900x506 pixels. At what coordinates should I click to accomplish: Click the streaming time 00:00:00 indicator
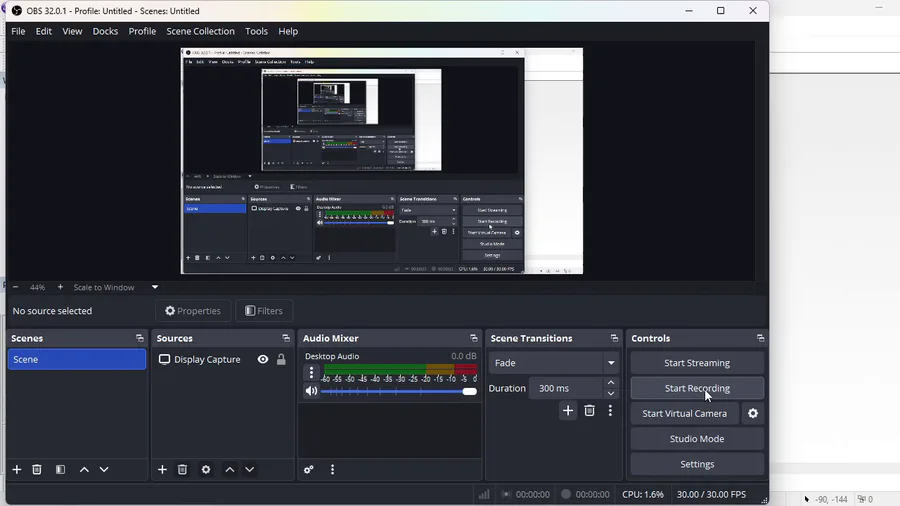pyautogui.click(x=532, y=494)
